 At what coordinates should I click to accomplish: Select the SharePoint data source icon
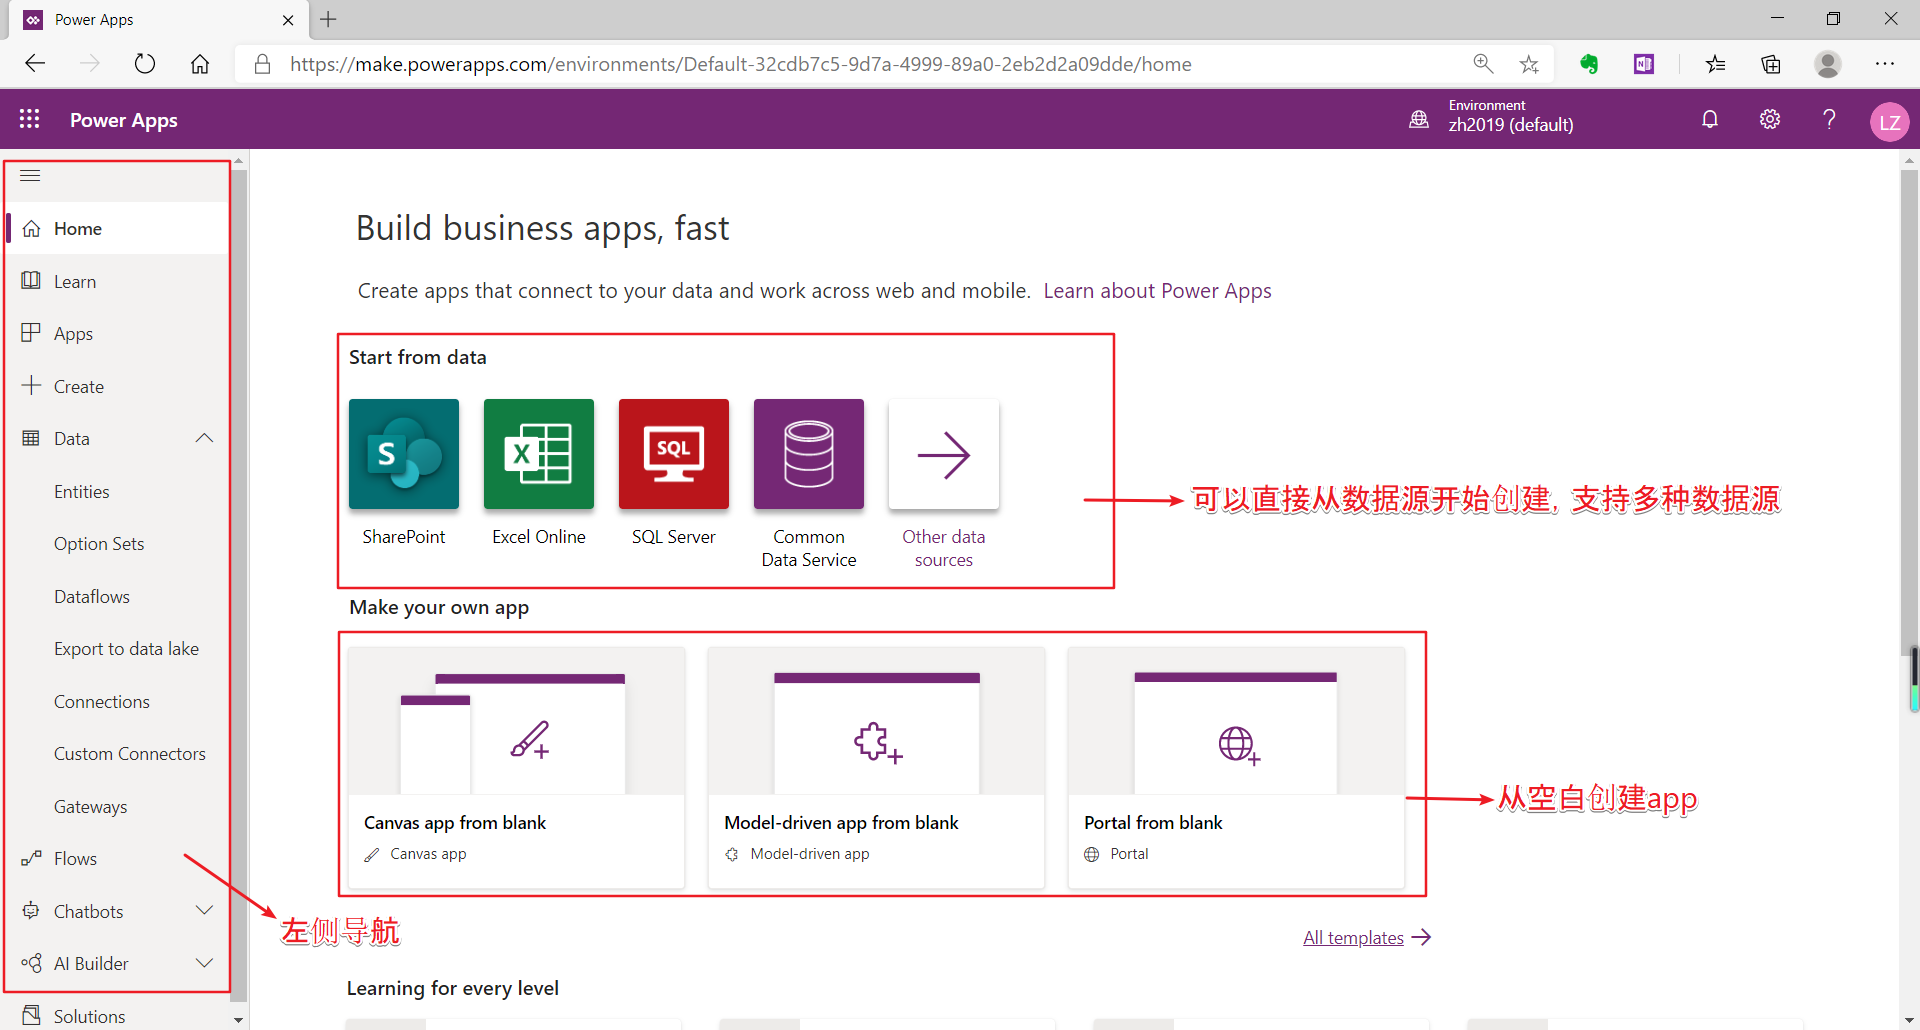[403, 454]
